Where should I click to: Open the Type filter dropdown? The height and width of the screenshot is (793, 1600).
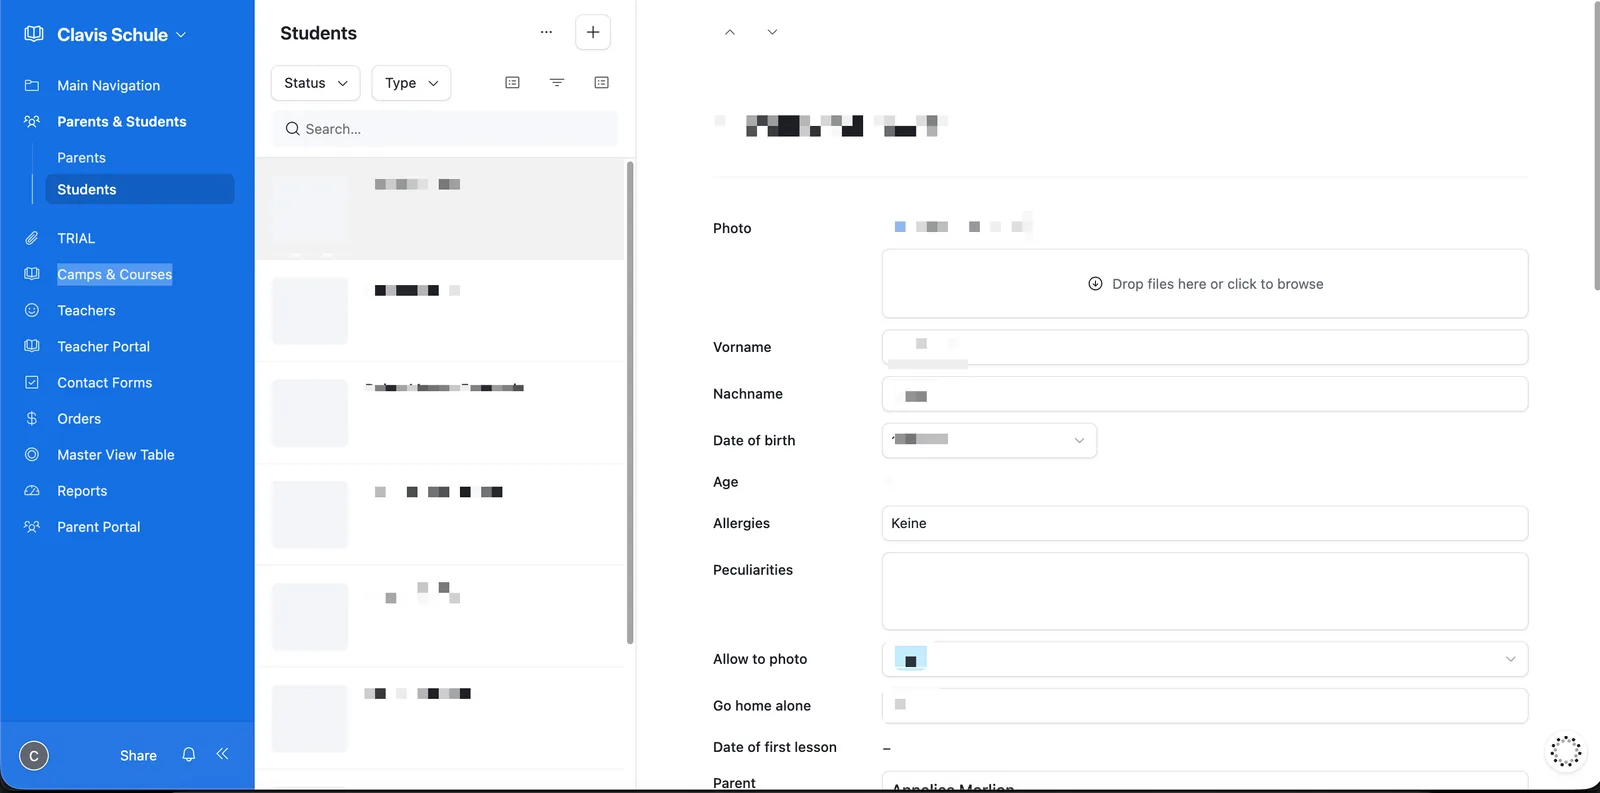click(x=411, y=83)
